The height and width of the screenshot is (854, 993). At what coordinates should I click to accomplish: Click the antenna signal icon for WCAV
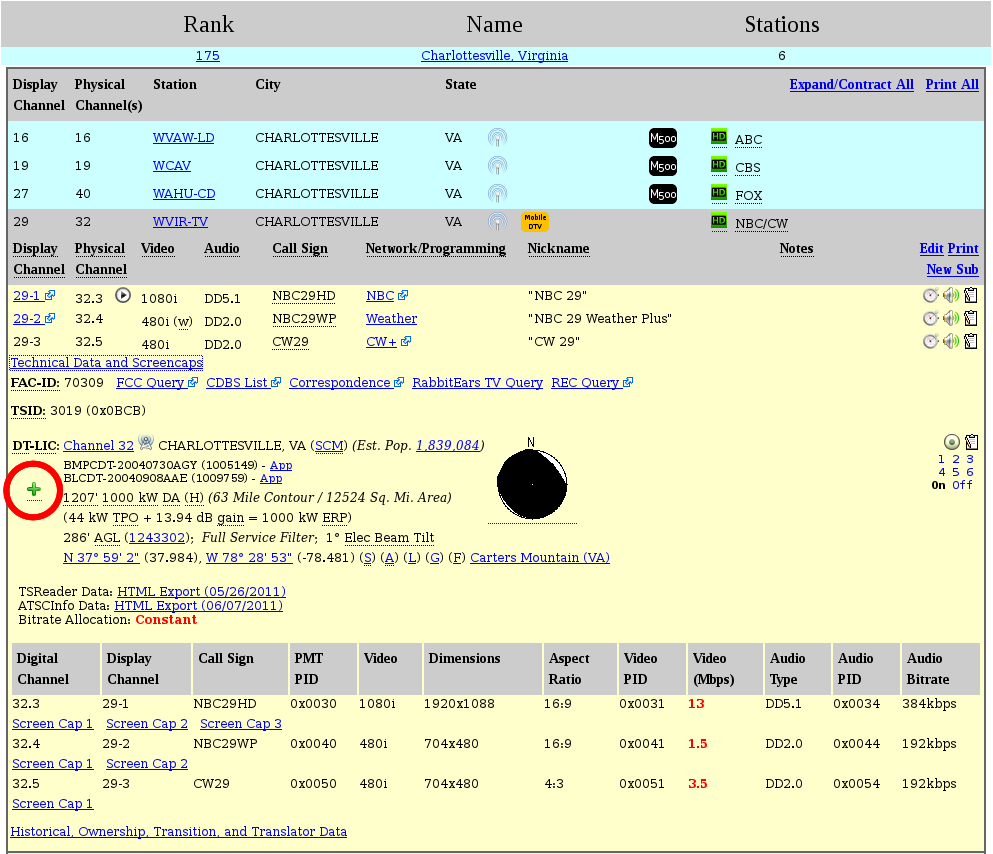497,165
